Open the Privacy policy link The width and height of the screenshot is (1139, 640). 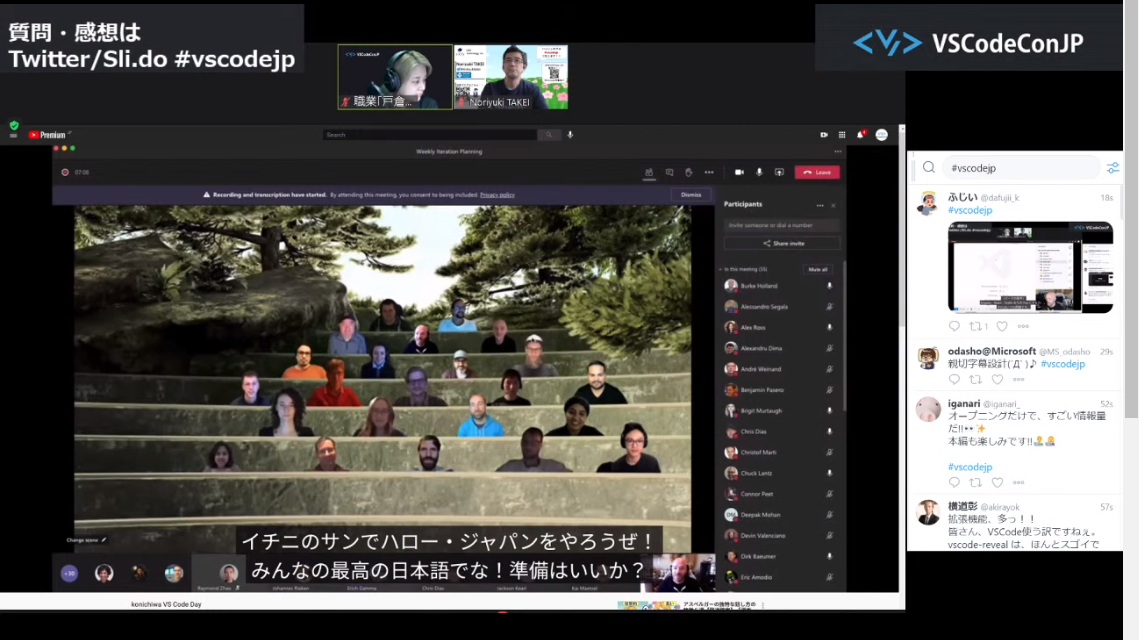coord(497,195)
